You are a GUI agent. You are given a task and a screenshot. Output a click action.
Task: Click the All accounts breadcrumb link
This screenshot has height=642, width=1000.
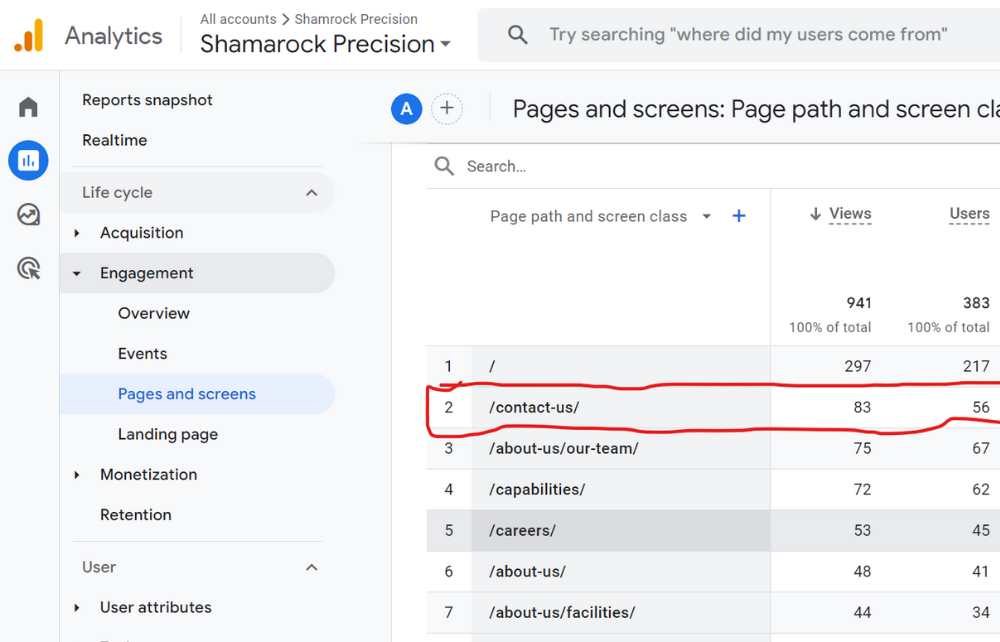coord(238,19)
